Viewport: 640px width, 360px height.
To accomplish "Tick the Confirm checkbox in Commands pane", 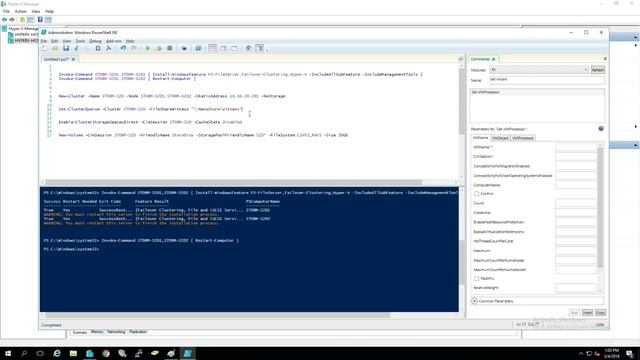I will coord(476,194).
